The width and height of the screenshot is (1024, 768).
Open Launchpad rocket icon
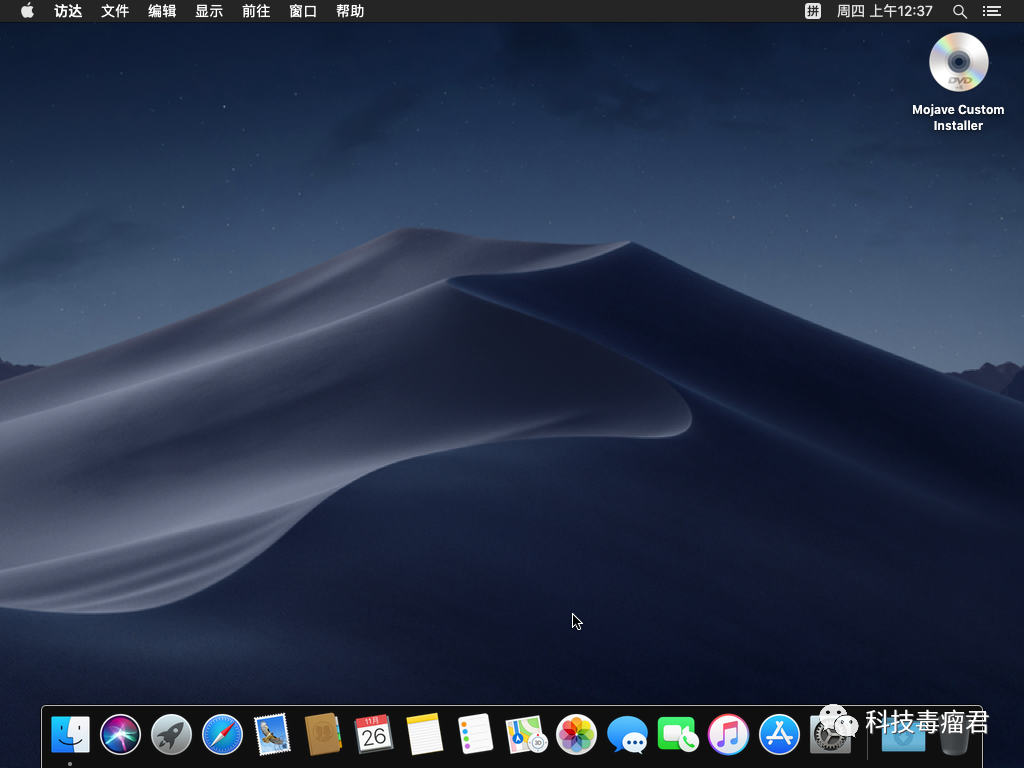[171, 735]
